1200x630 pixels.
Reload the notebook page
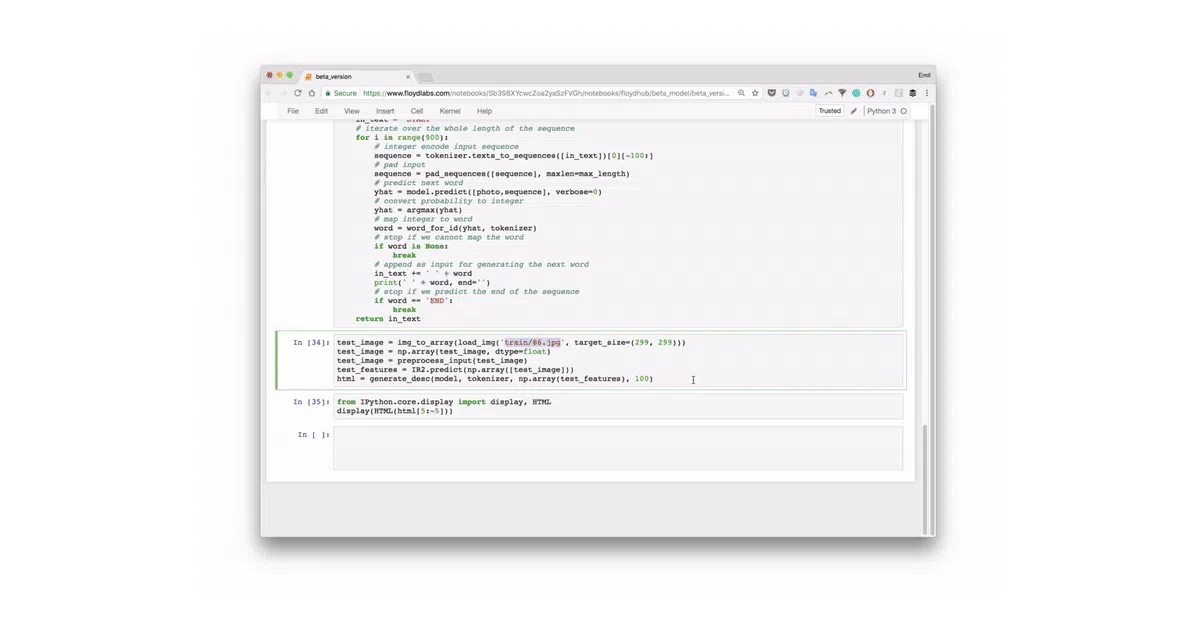coord(298,93)
